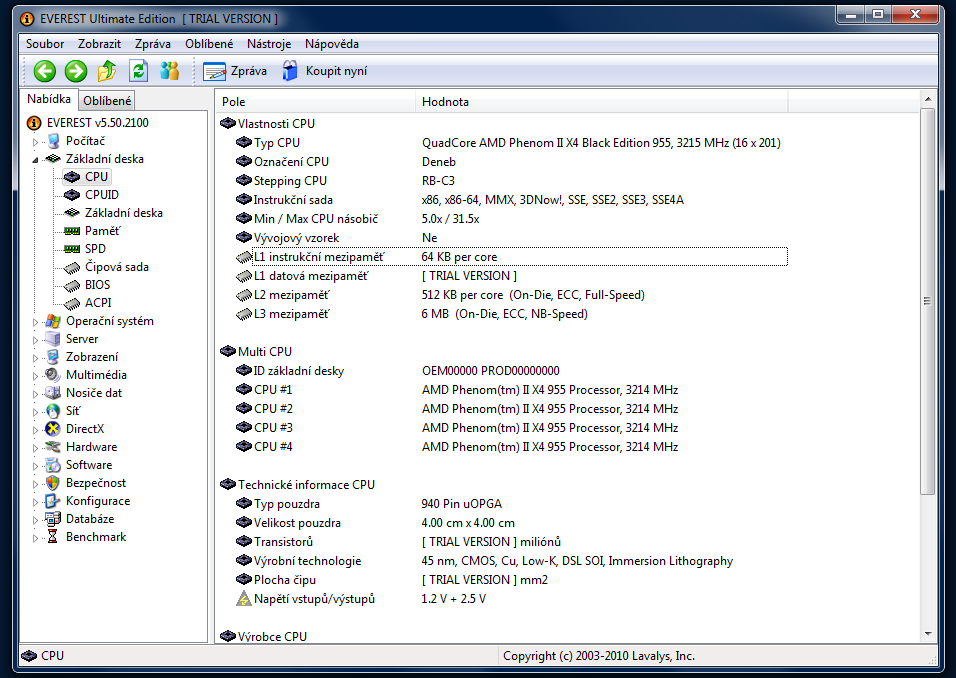Open the Oblíbené menu in the menu bar
Viewport: 956px width, 678px height.
[209, 44]
